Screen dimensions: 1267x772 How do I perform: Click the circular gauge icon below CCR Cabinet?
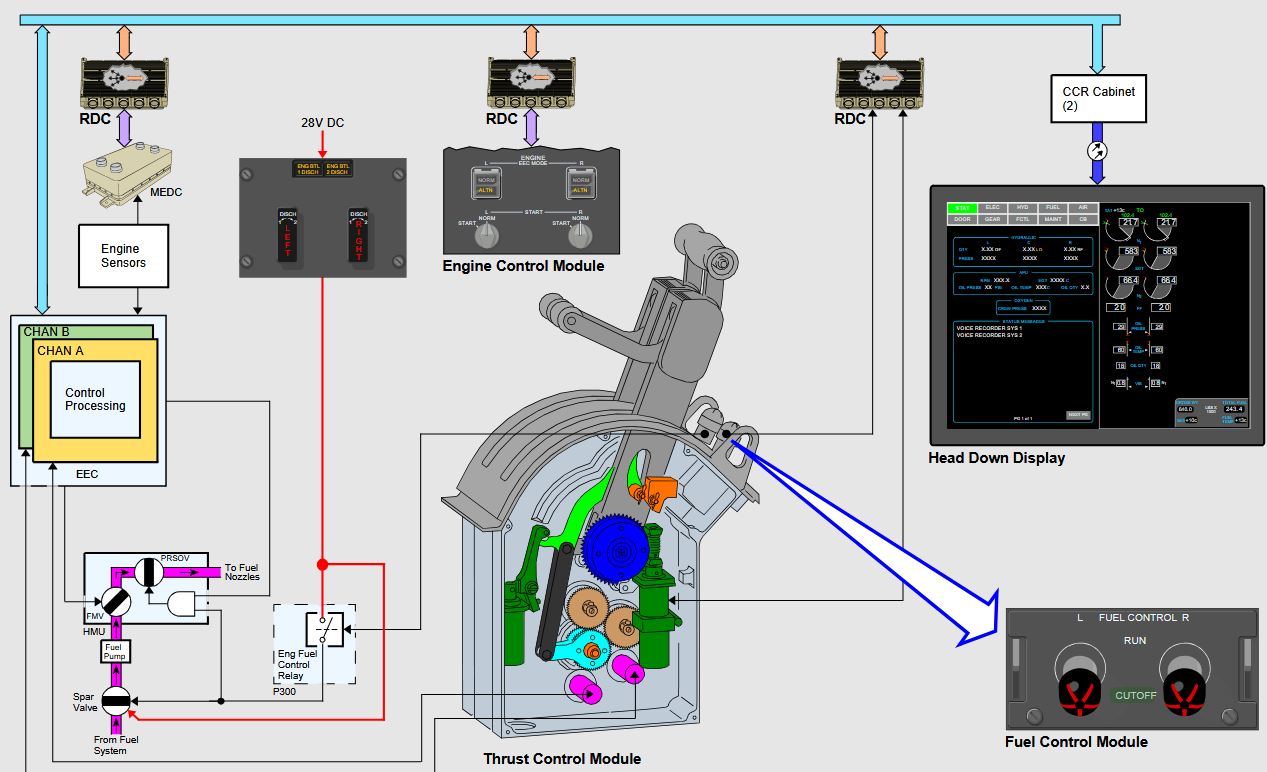[x=1097, y=151]
